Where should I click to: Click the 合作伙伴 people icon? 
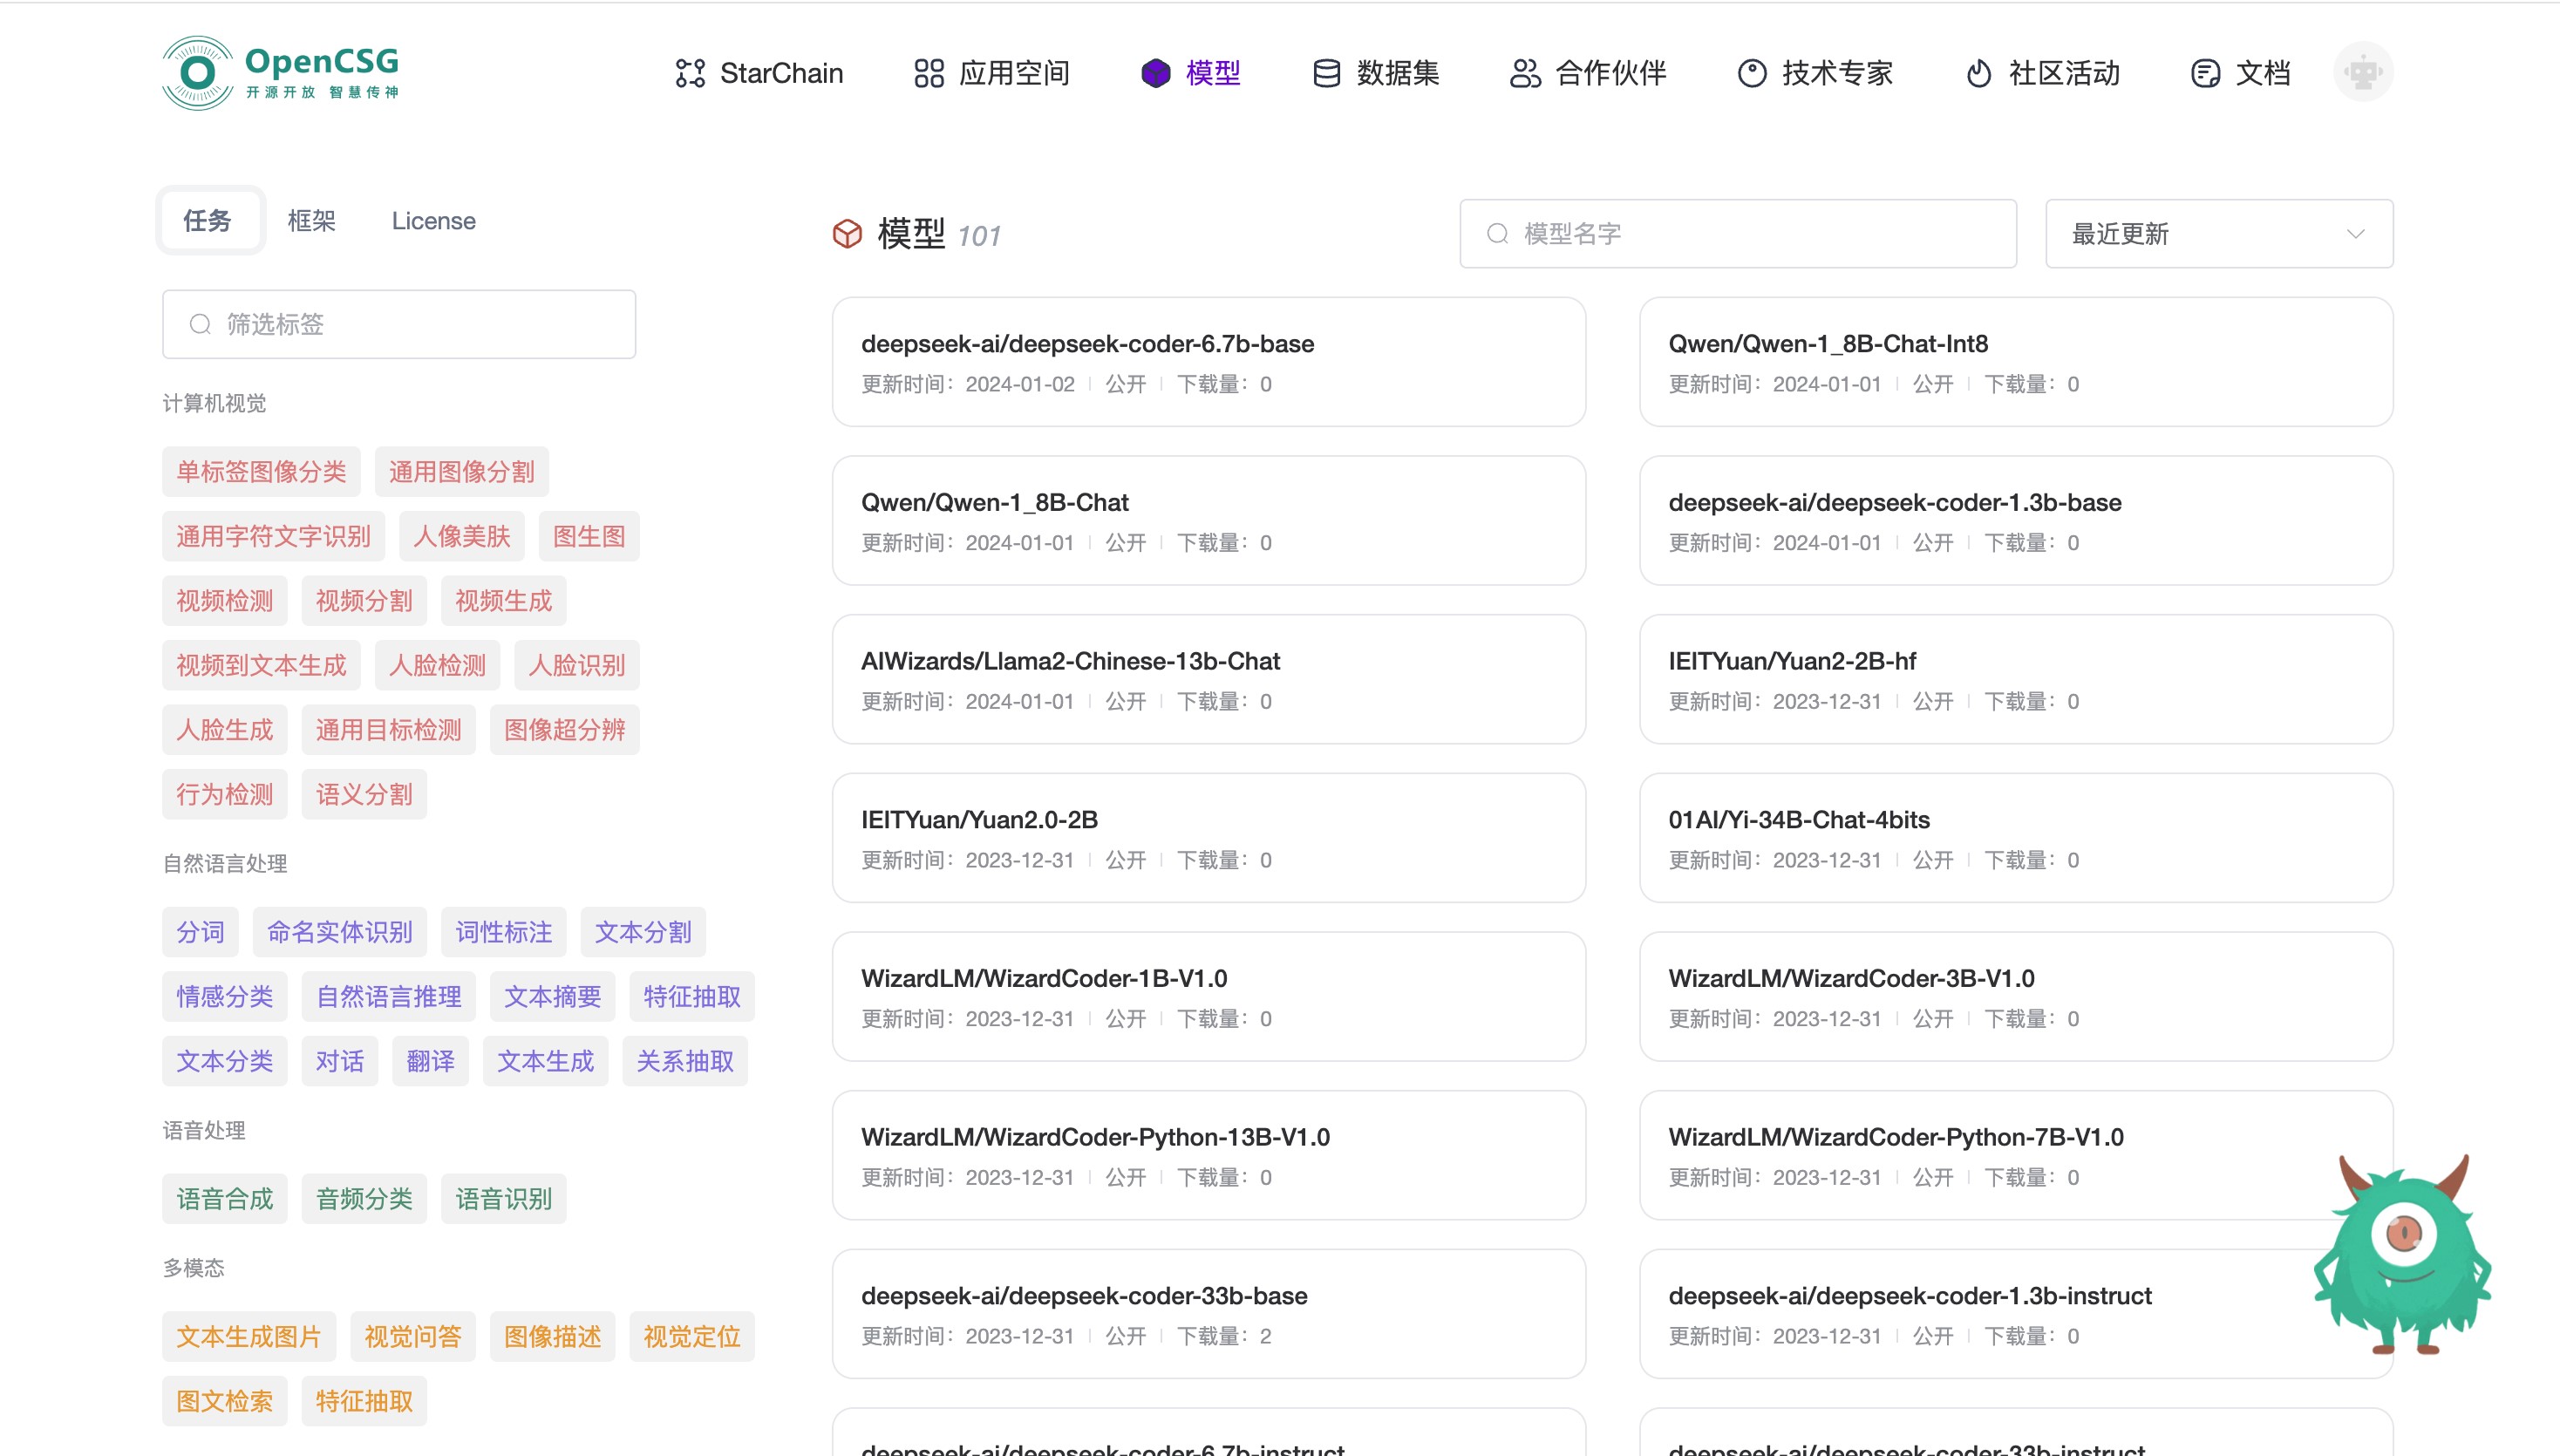pyautogui.click(x=1525, y=73)
